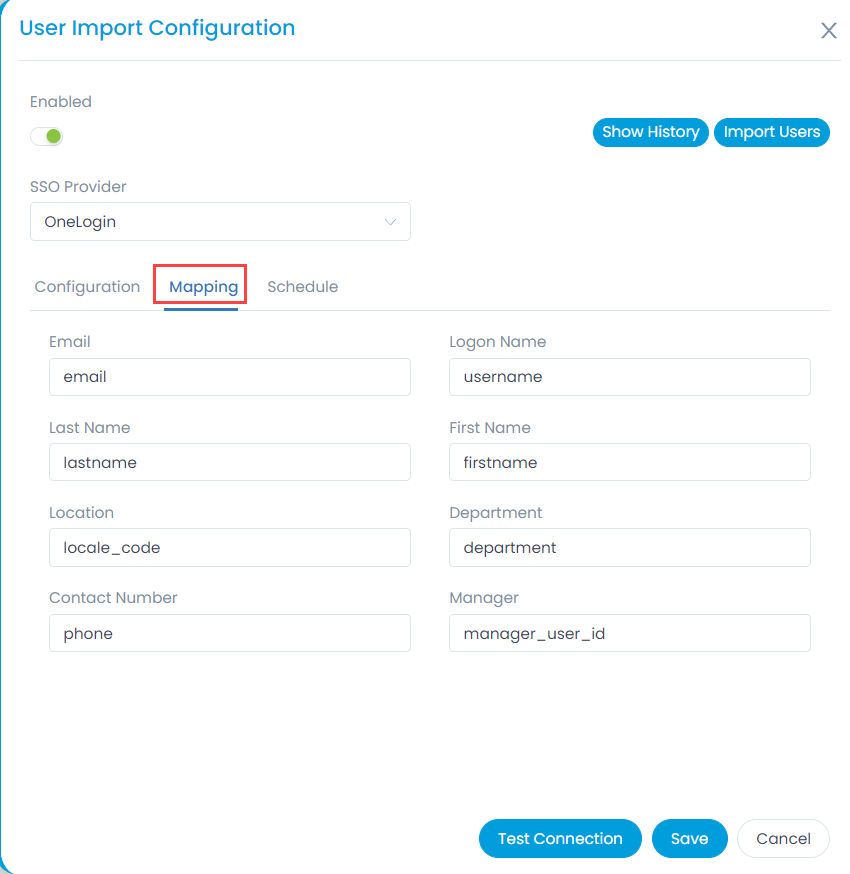Open the OneLogin provider selection box
850x874 pixels.
pos(220,222)
